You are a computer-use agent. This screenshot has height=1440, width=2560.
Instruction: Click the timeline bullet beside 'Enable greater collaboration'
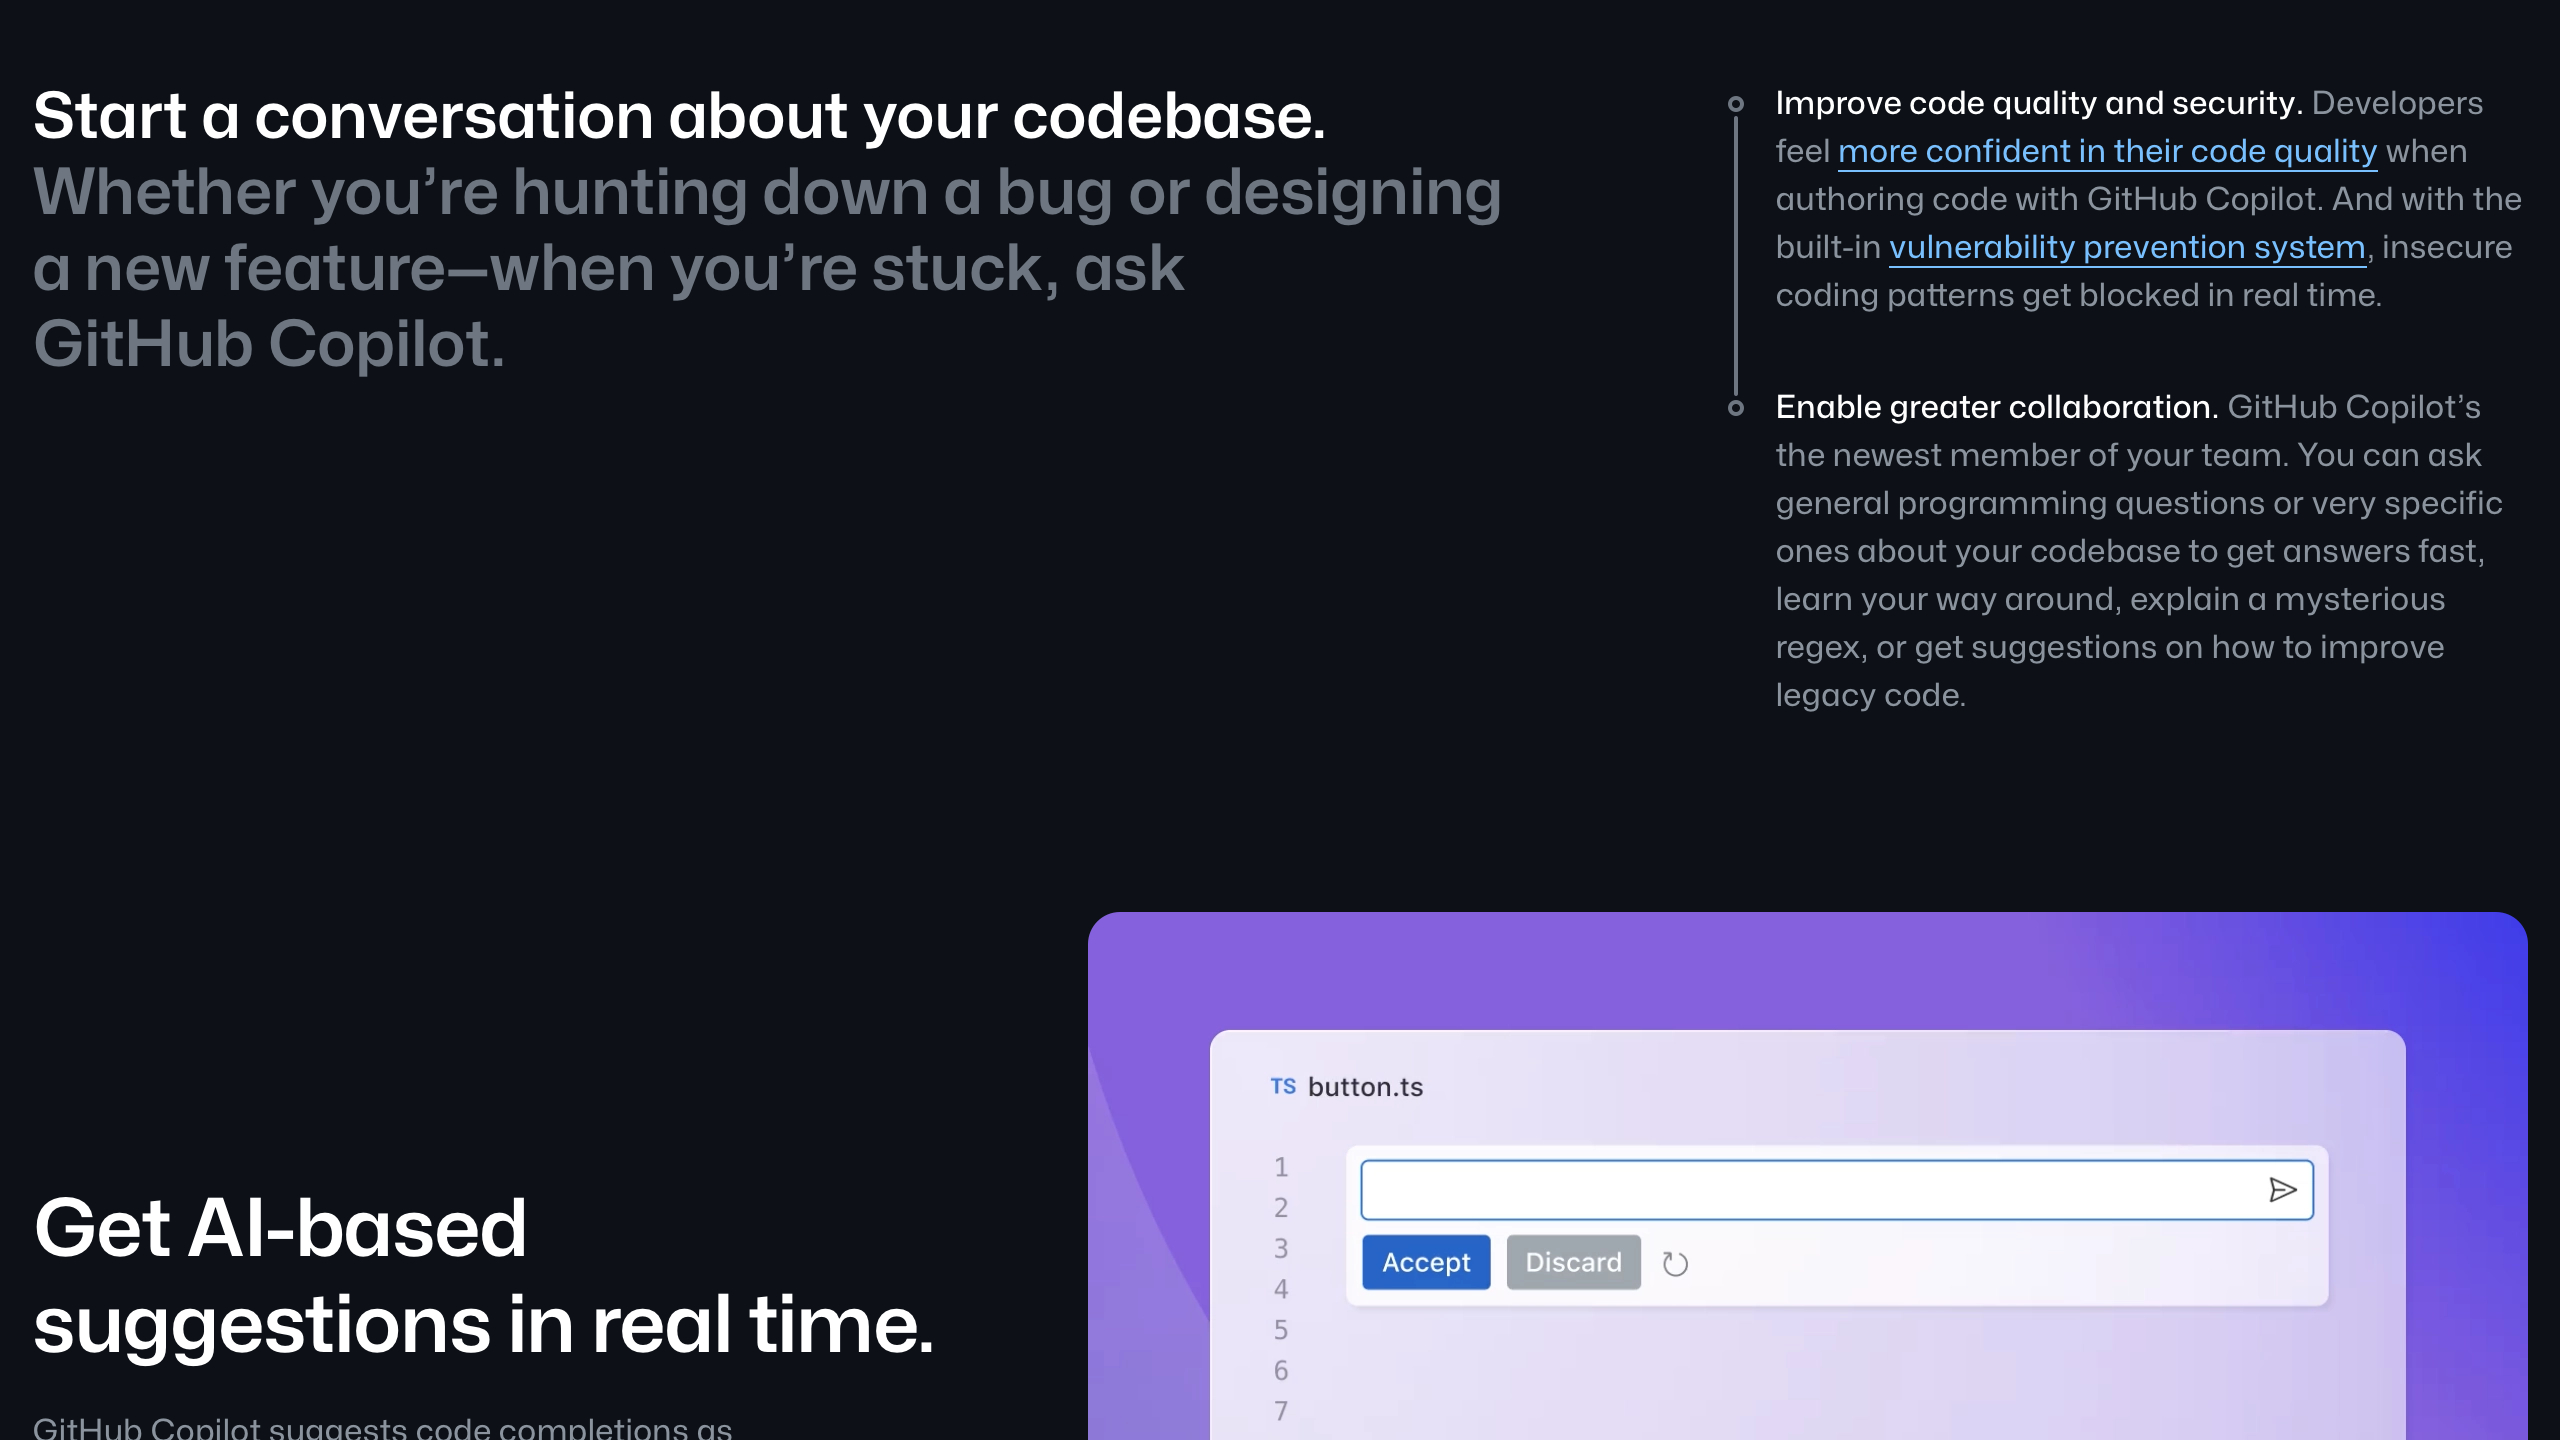point(1736,408)
